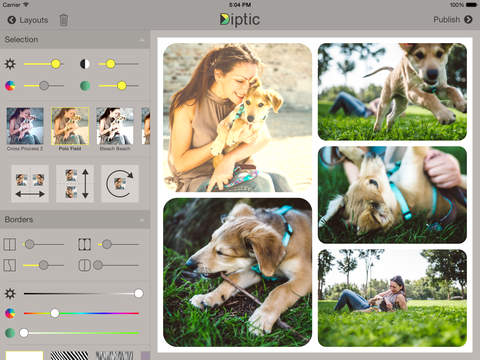Collapse the Borders section
The image size is (480, 360).
coord(142,220)
